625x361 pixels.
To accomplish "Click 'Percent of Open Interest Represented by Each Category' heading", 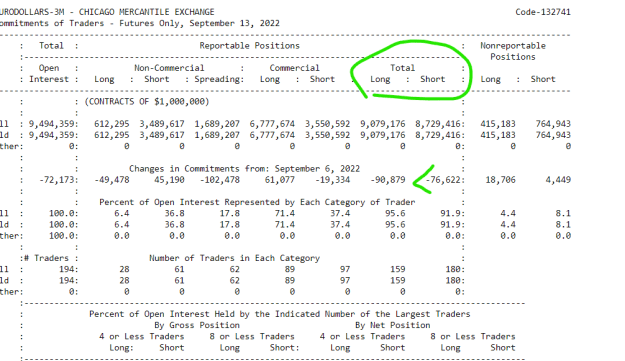I will click(257, 202).
